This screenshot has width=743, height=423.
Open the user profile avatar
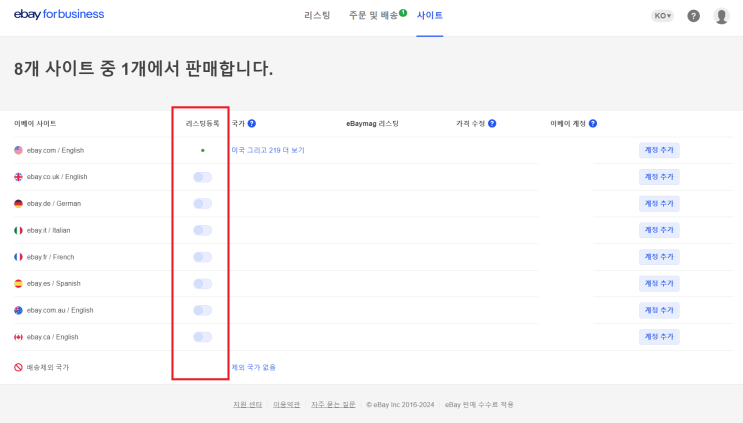pos(721,16)
